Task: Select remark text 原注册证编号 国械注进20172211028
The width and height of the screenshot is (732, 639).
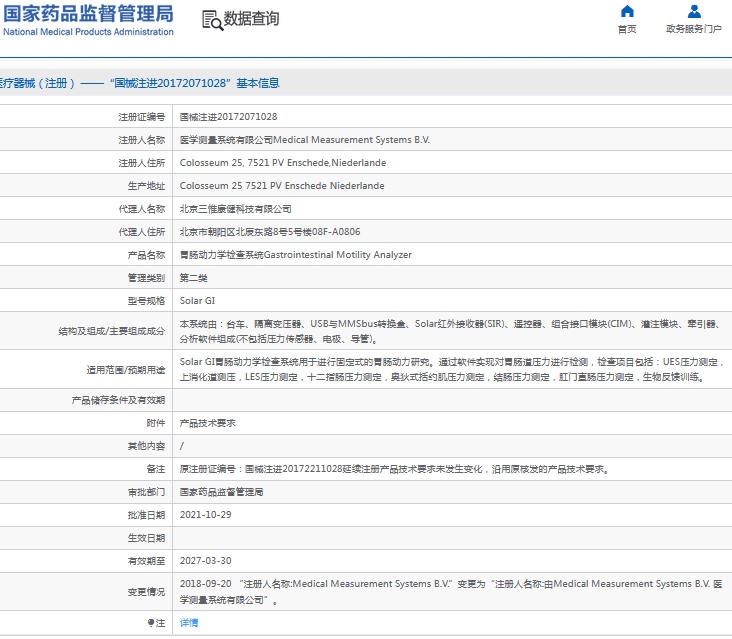Action: (395, 469)
